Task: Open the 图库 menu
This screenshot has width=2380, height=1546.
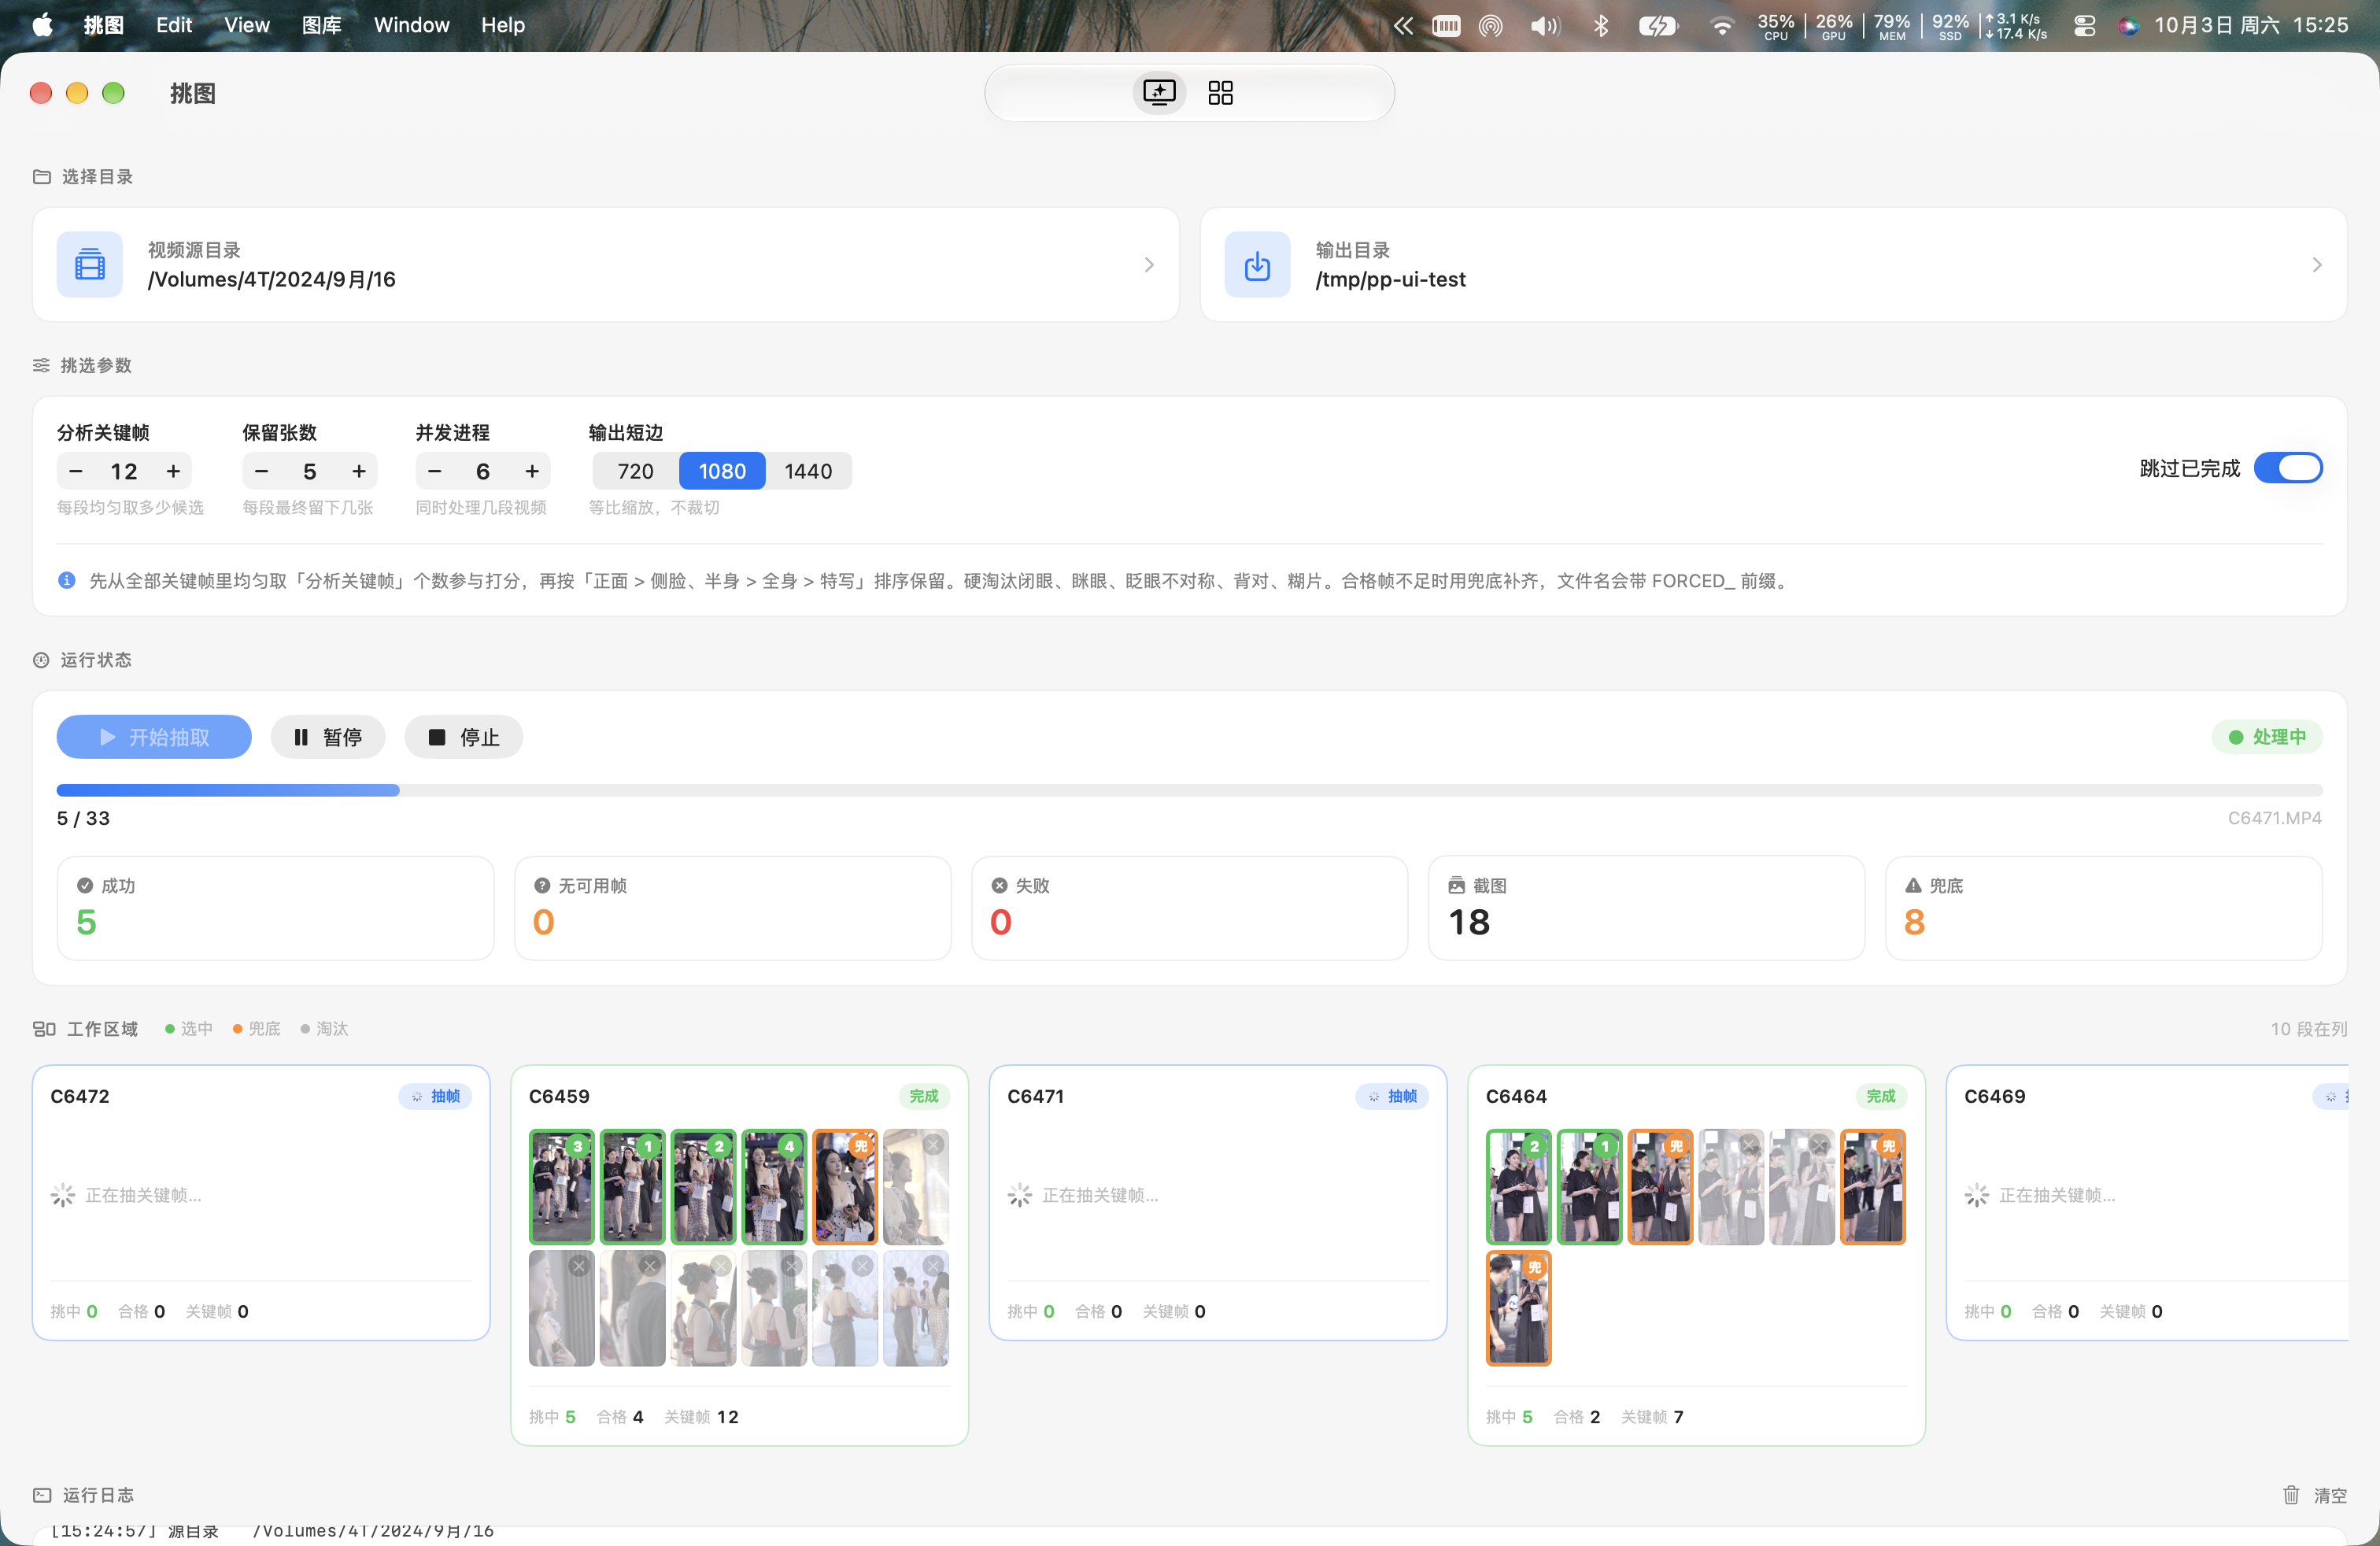Action: coord(322,25)
